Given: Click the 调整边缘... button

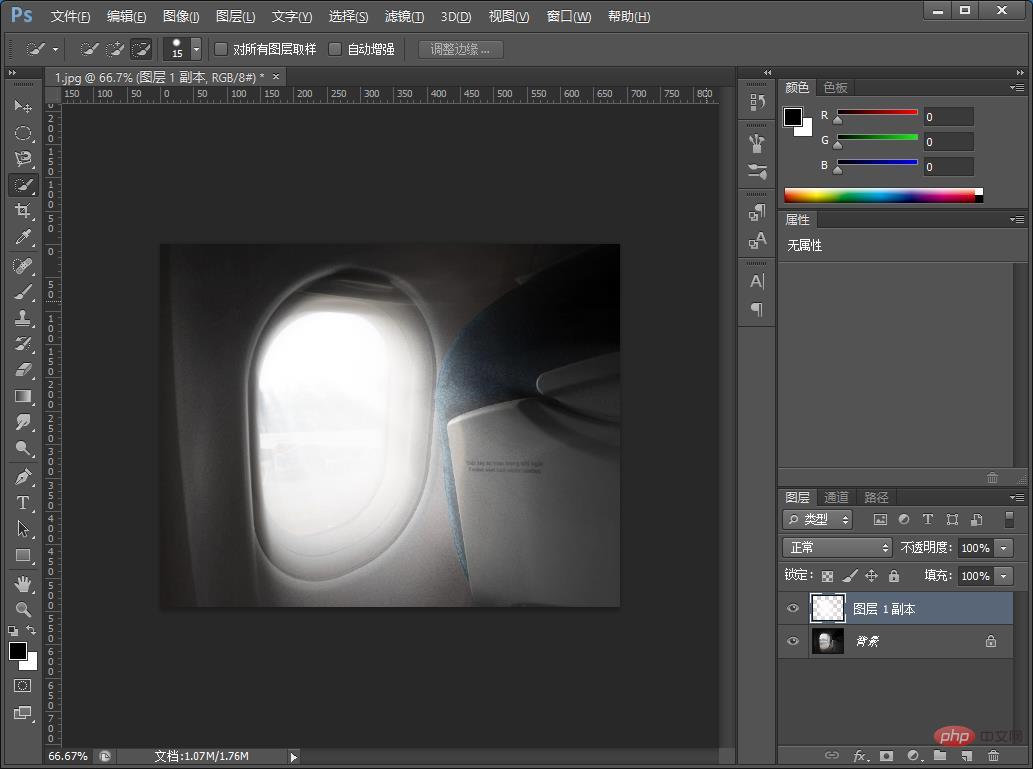Looking at the screenshot, I should [x=461, y=49].
